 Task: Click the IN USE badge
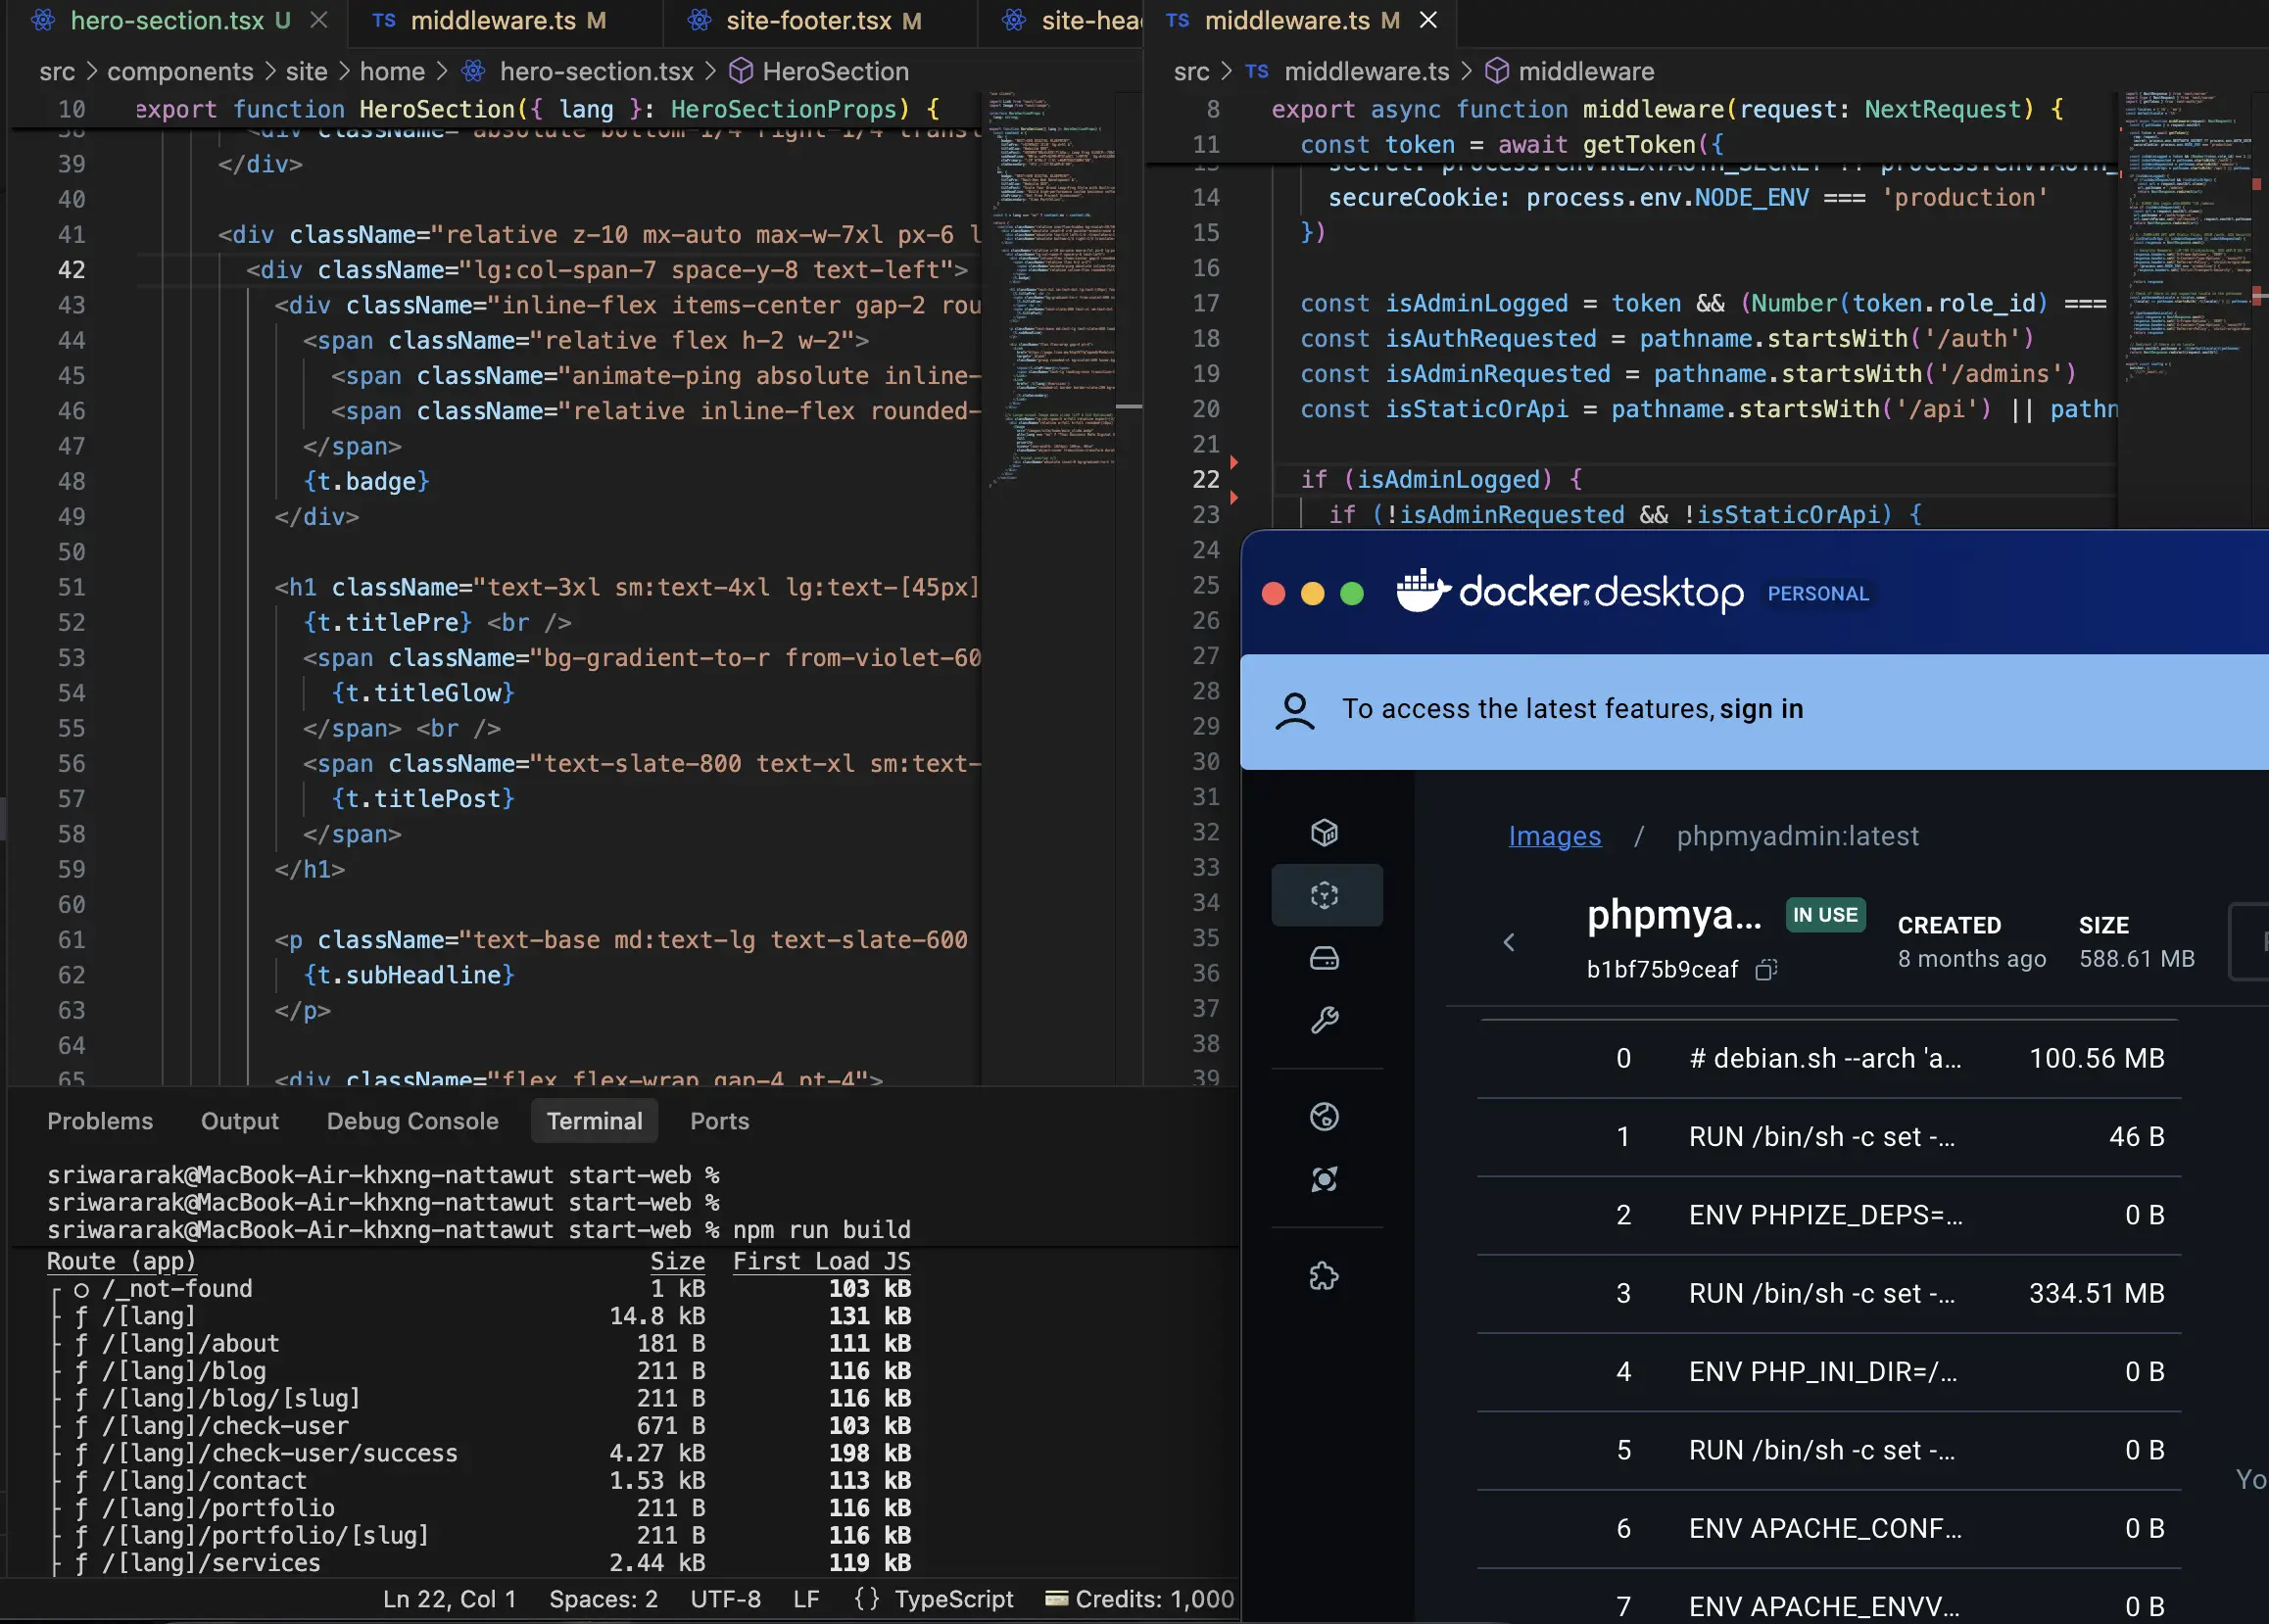[x=1825, y=915]
